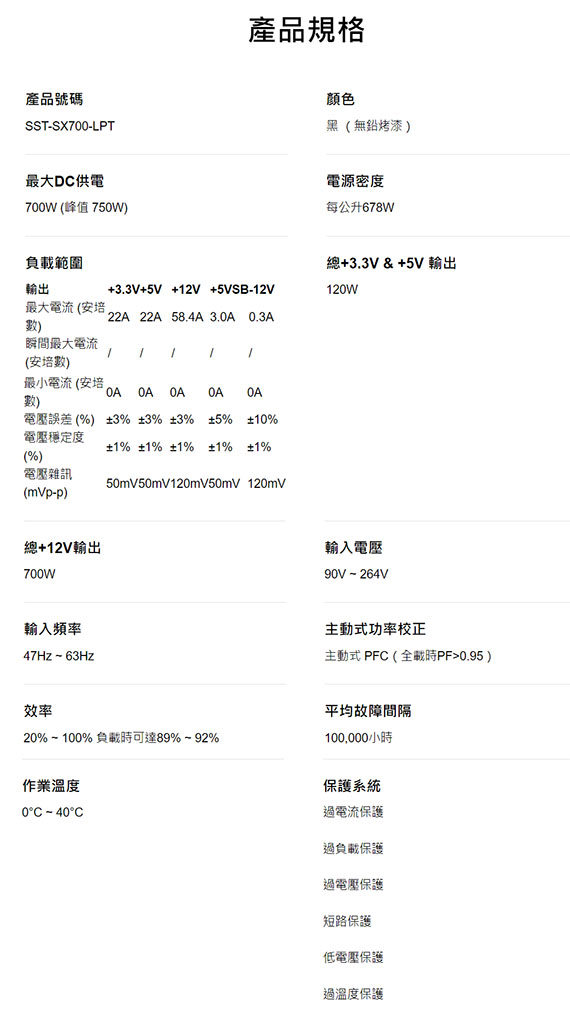Click the 過溫度保護 protection entry
This screenshot has height=1022, width=570.
click(x=353, y=994)
